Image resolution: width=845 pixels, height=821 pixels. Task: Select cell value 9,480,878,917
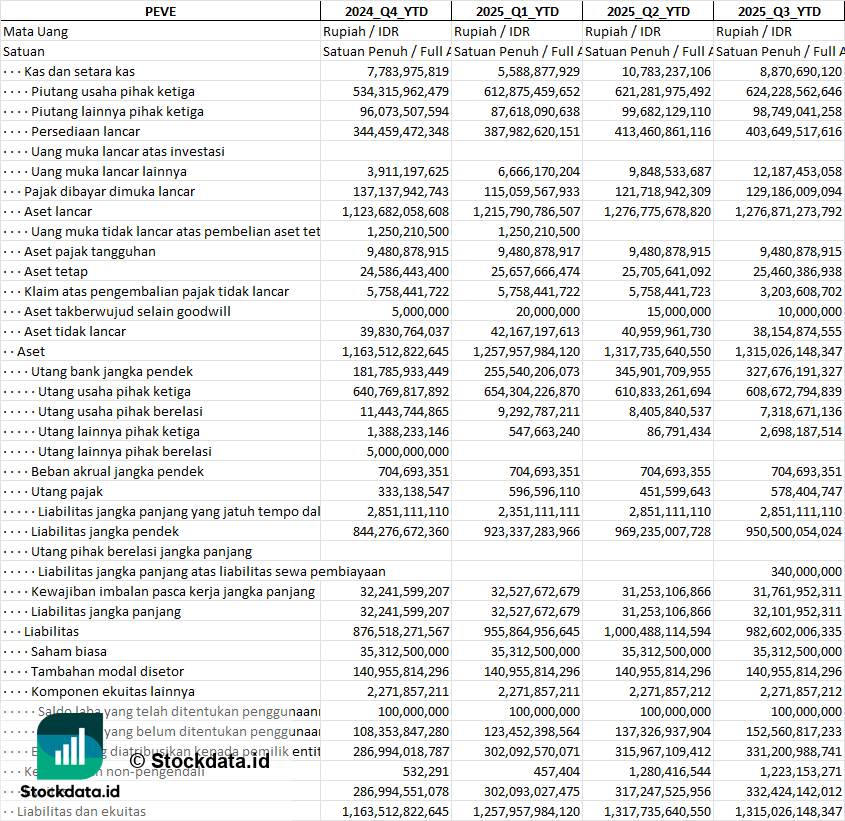coord(539,251)
